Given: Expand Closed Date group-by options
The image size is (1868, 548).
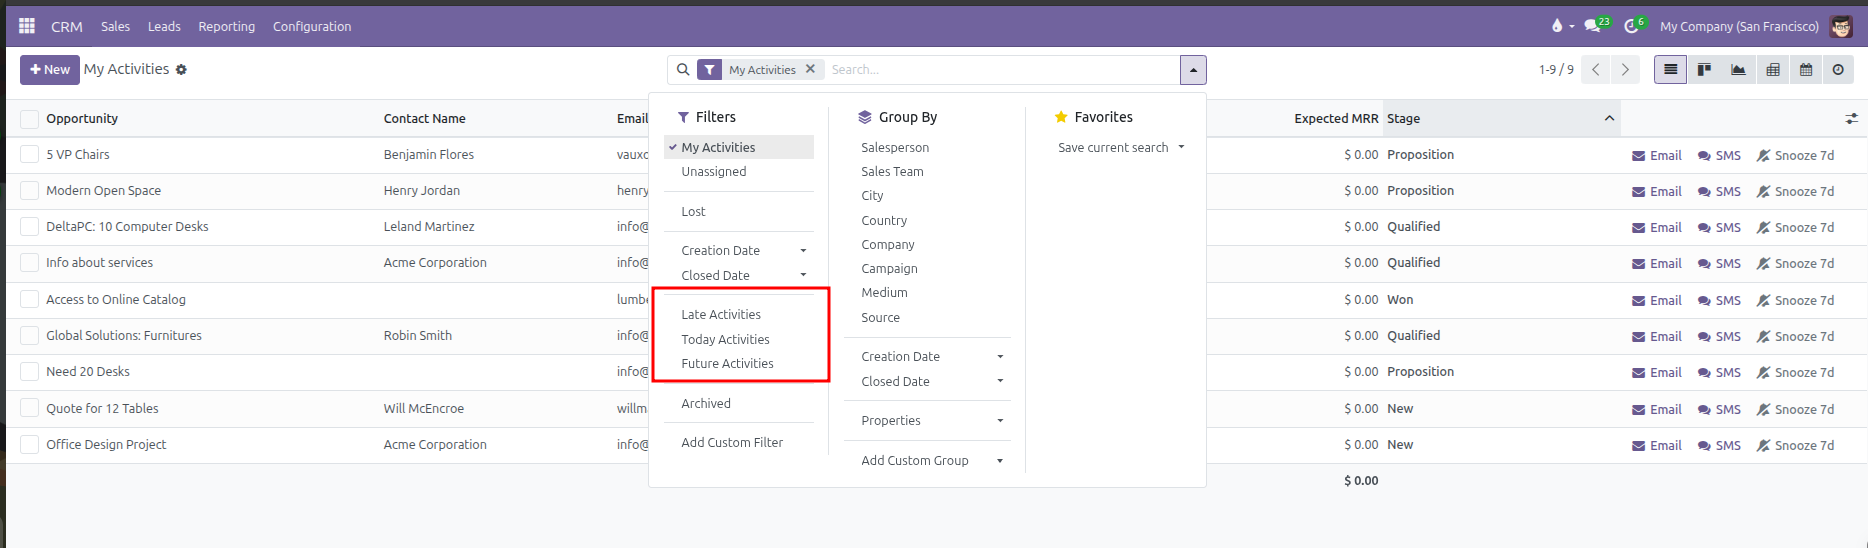Looking at the screenshot, I should coord(927,381).
